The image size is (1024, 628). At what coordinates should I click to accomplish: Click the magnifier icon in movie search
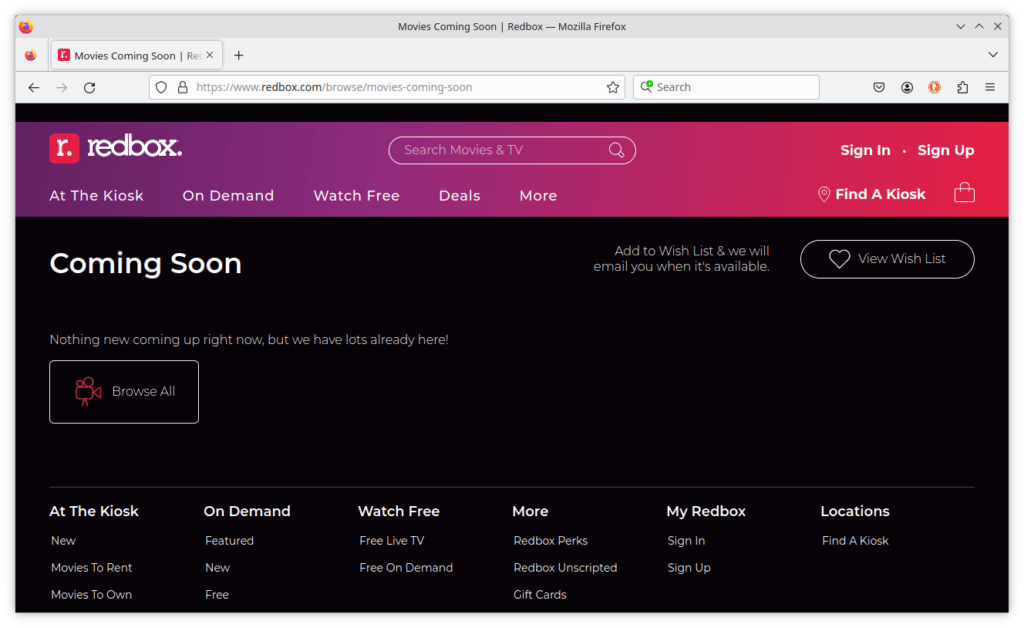click(x=616, y=150)
